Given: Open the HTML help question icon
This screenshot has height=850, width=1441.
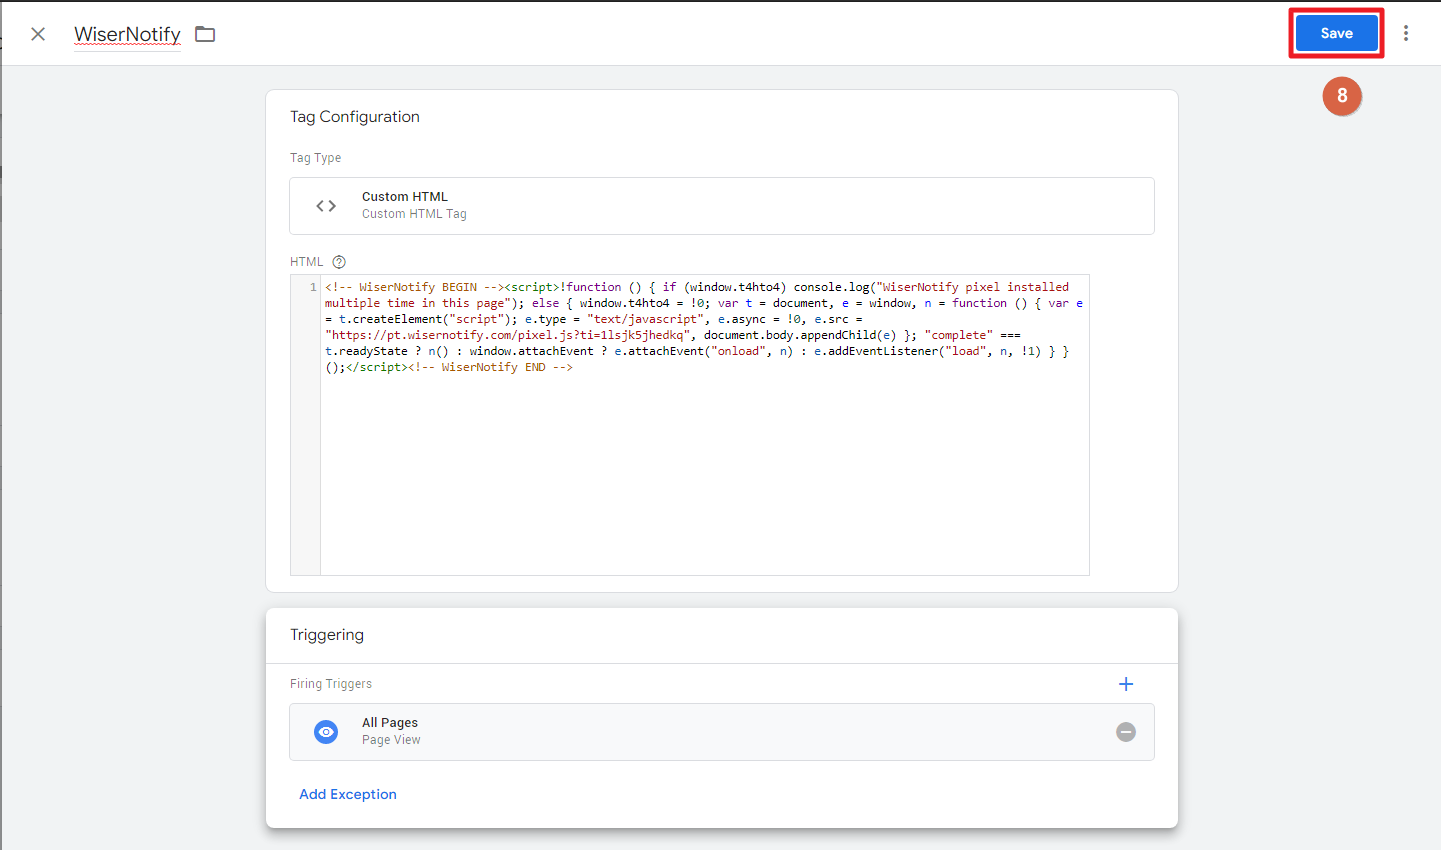Looking at the screenshot, I should pyautogui.click(x=339, y=262).
